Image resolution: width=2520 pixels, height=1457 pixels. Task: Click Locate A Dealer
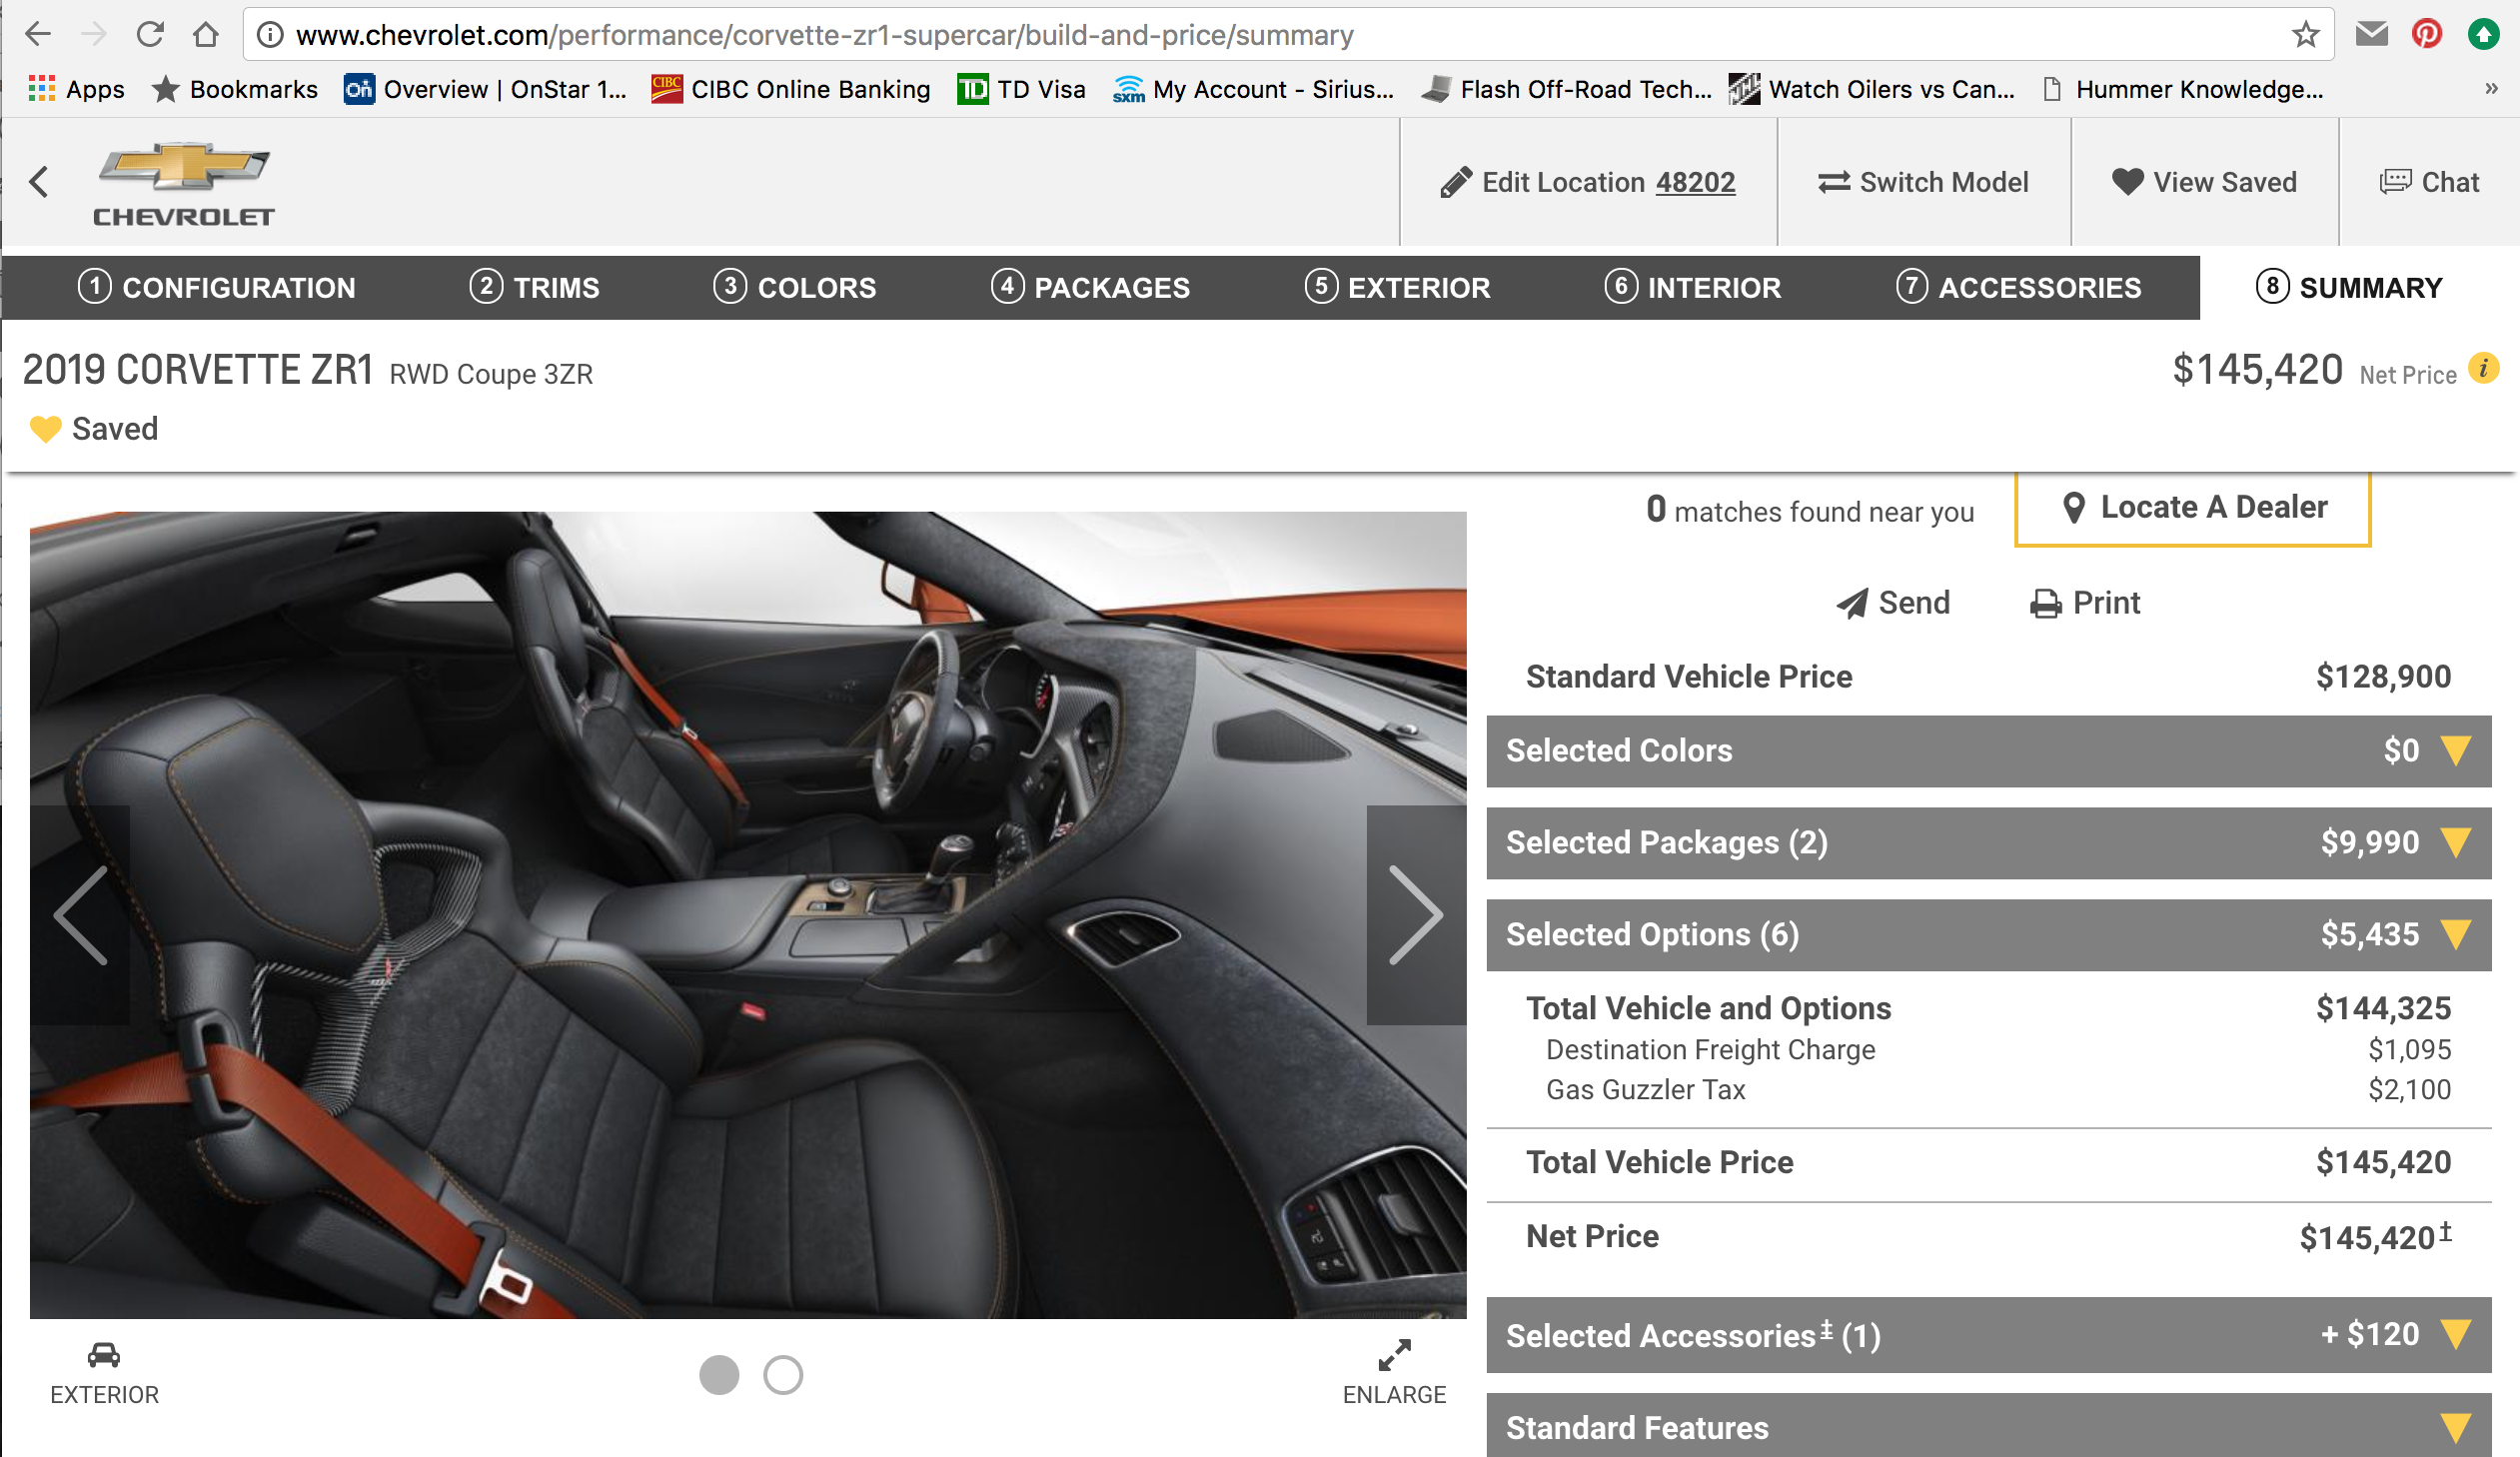point(2191,507)
